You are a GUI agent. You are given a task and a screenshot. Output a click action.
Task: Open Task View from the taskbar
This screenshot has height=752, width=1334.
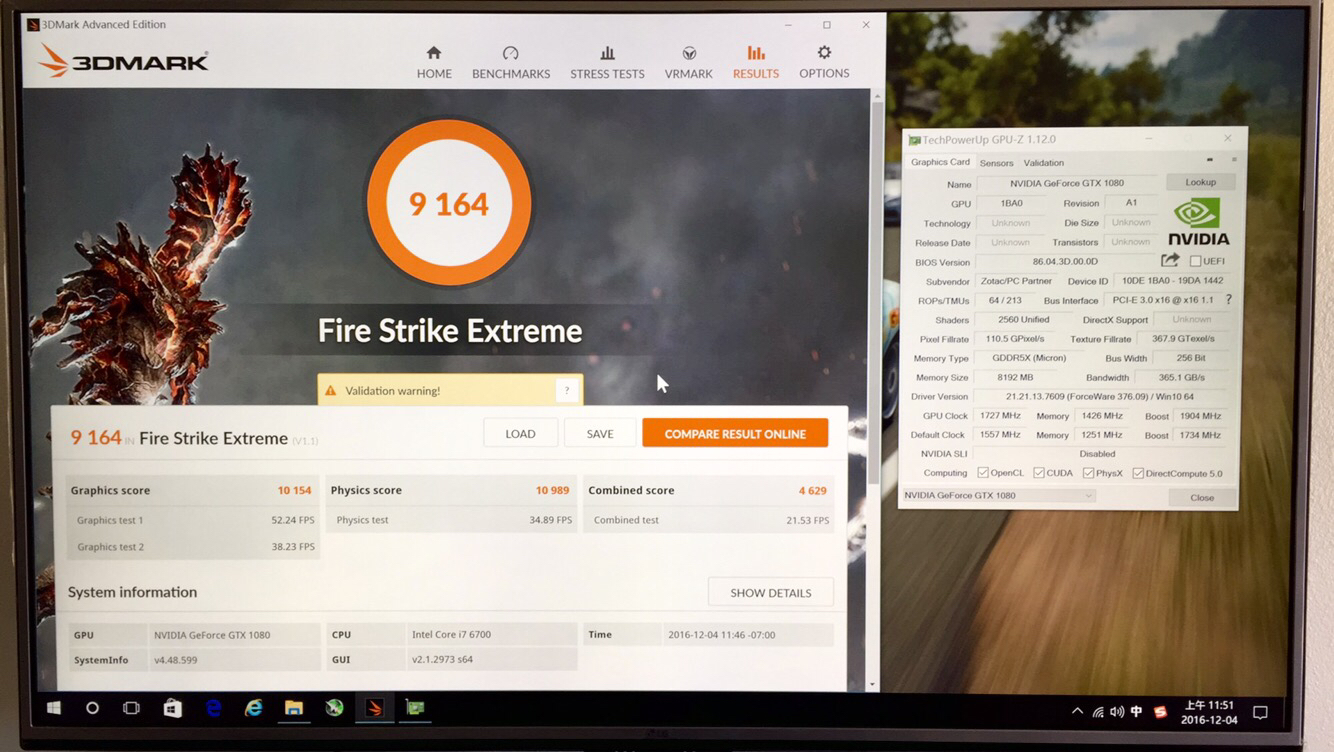tap(131, 708)
